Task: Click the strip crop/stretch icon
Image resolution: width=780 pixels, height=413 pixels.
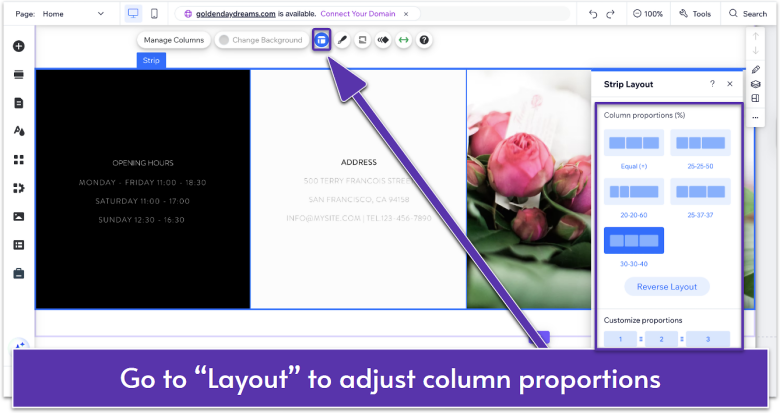Action: [x=363, y=40]
